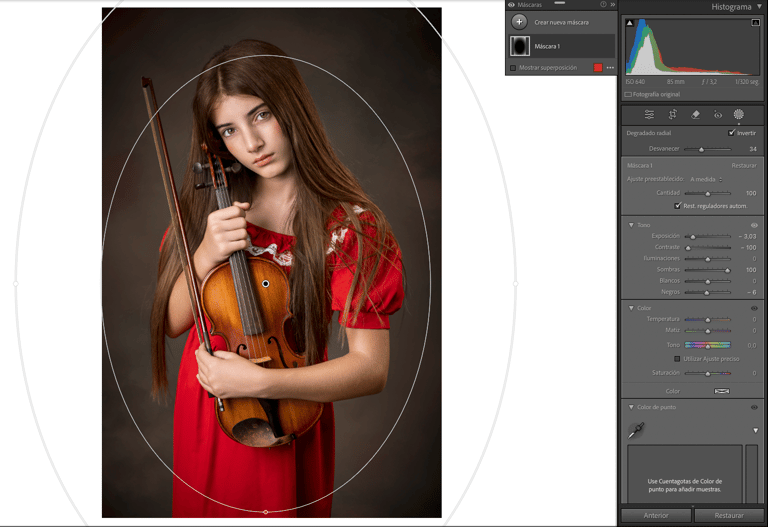Collapse the Histograma panel triangle
Image resolution: width=768 pixels, height=527 pixels.
point(759,6)
